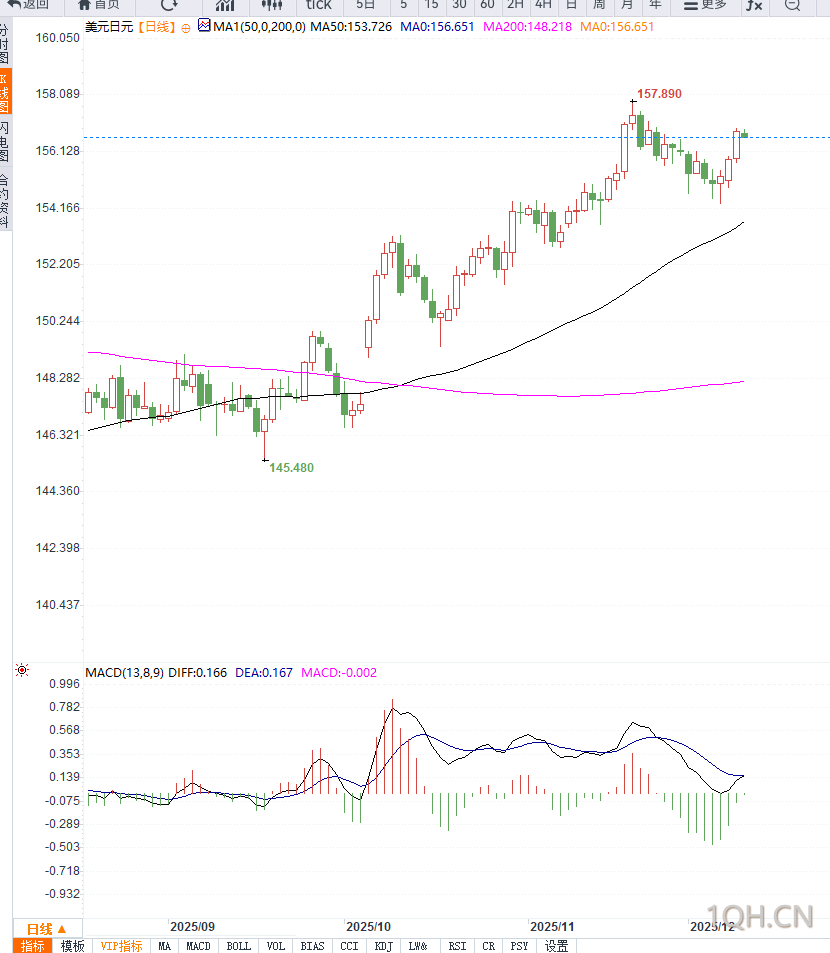Click the back arrow labeled 返回

click(x=28, y=5)
